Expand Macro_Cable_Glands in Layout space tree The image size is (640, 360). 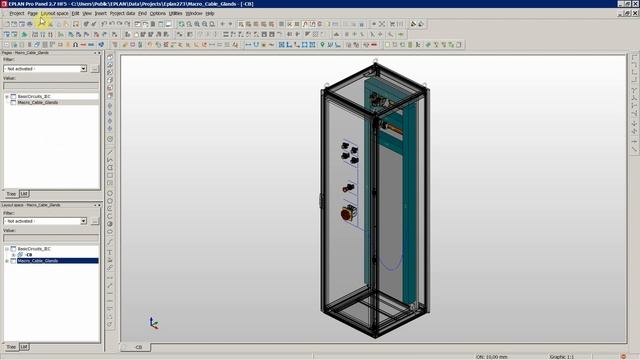pyautogui.click(x=7, y=261)
